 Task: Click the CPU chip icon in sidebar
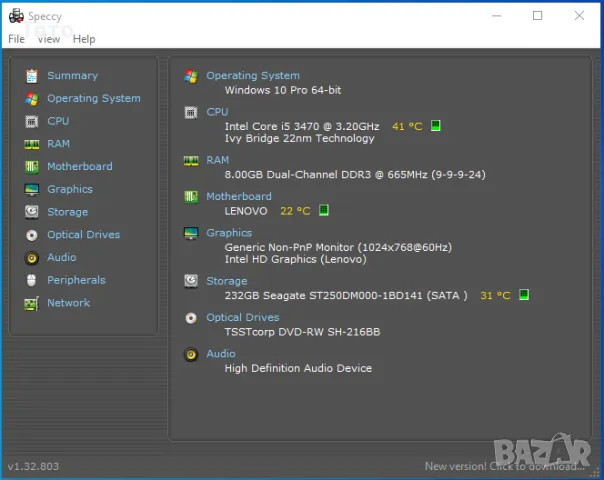click(32, 121)
